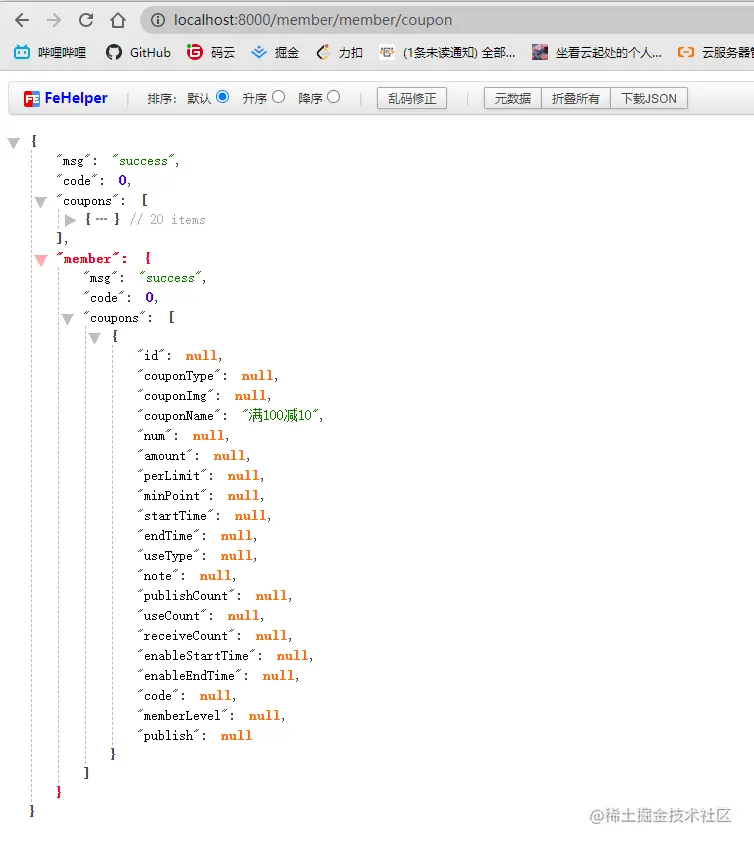Click the "amount" key
Image resolution: width=754 pixels, height=847 pixels.
coord(165,456)
